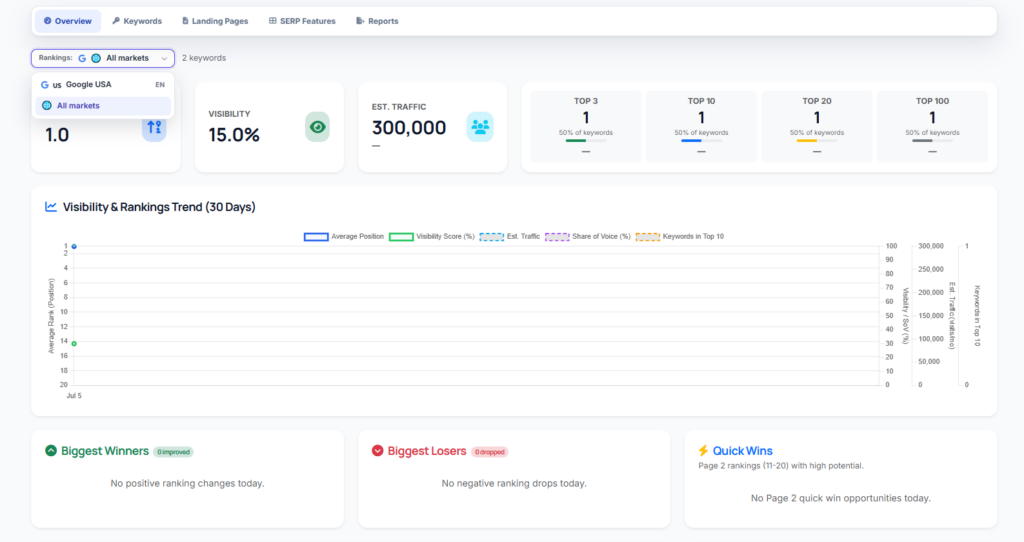The image size is (1024, 542).
Task: Click the Google logo in Google USA row
Action: tap(44, 85)
